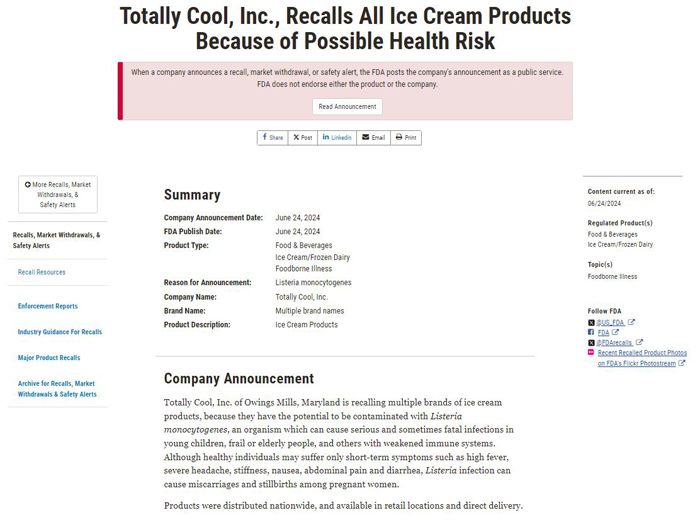Click the Read Announcement button
700x520 pixels.
tap(347, 107)
